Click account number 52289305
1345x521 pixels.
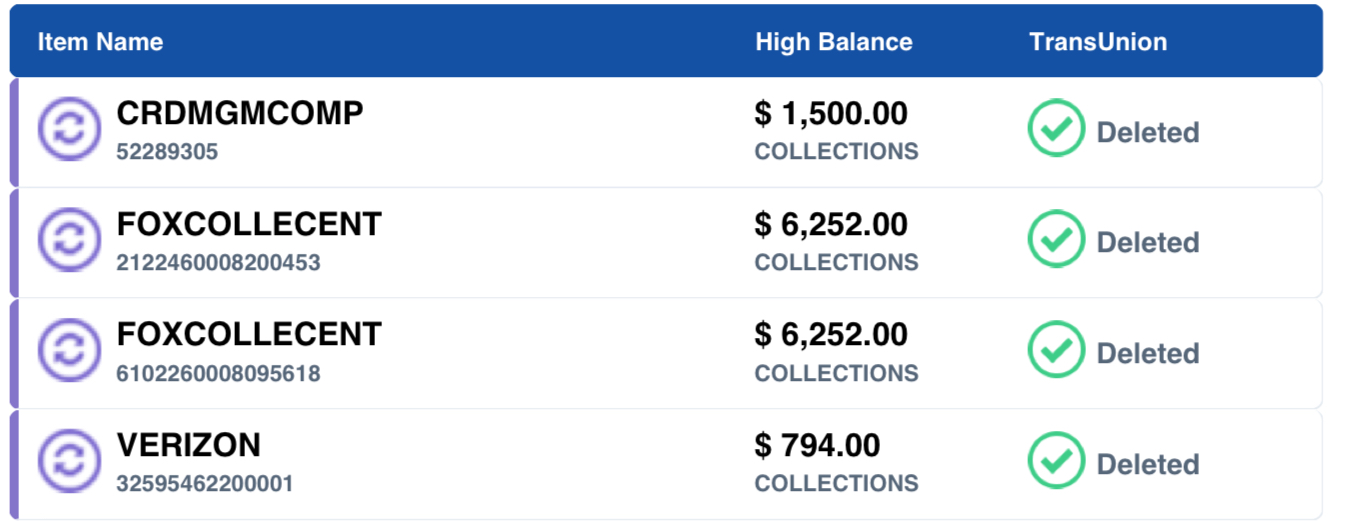coord(167,153)
